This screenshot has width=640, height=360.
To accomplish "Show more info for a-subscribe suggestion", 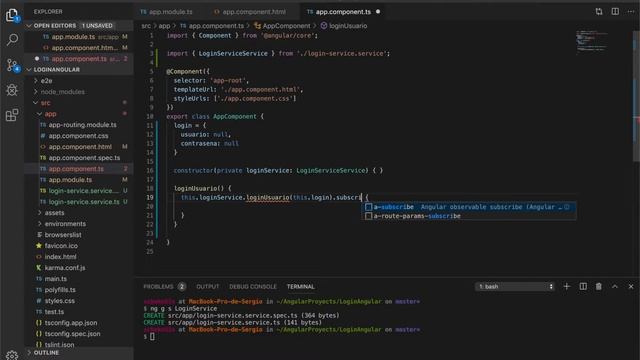I will [567, 207].
